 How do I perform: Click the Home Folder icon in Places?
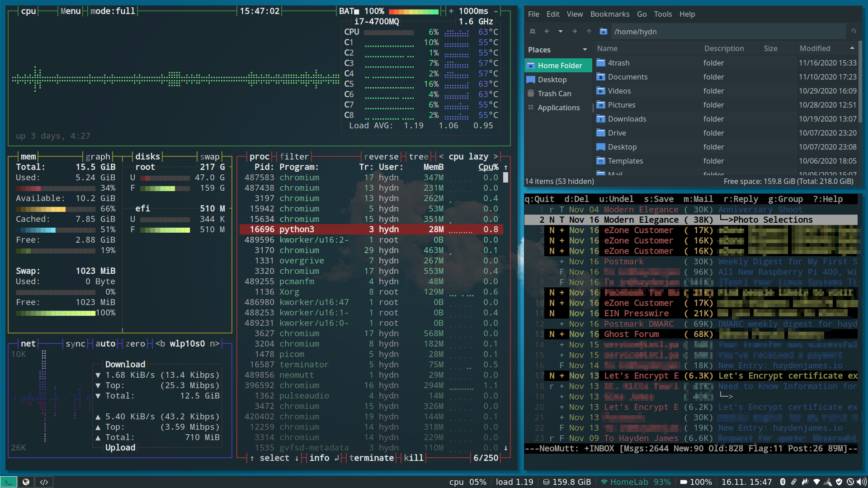pos(530,66)
